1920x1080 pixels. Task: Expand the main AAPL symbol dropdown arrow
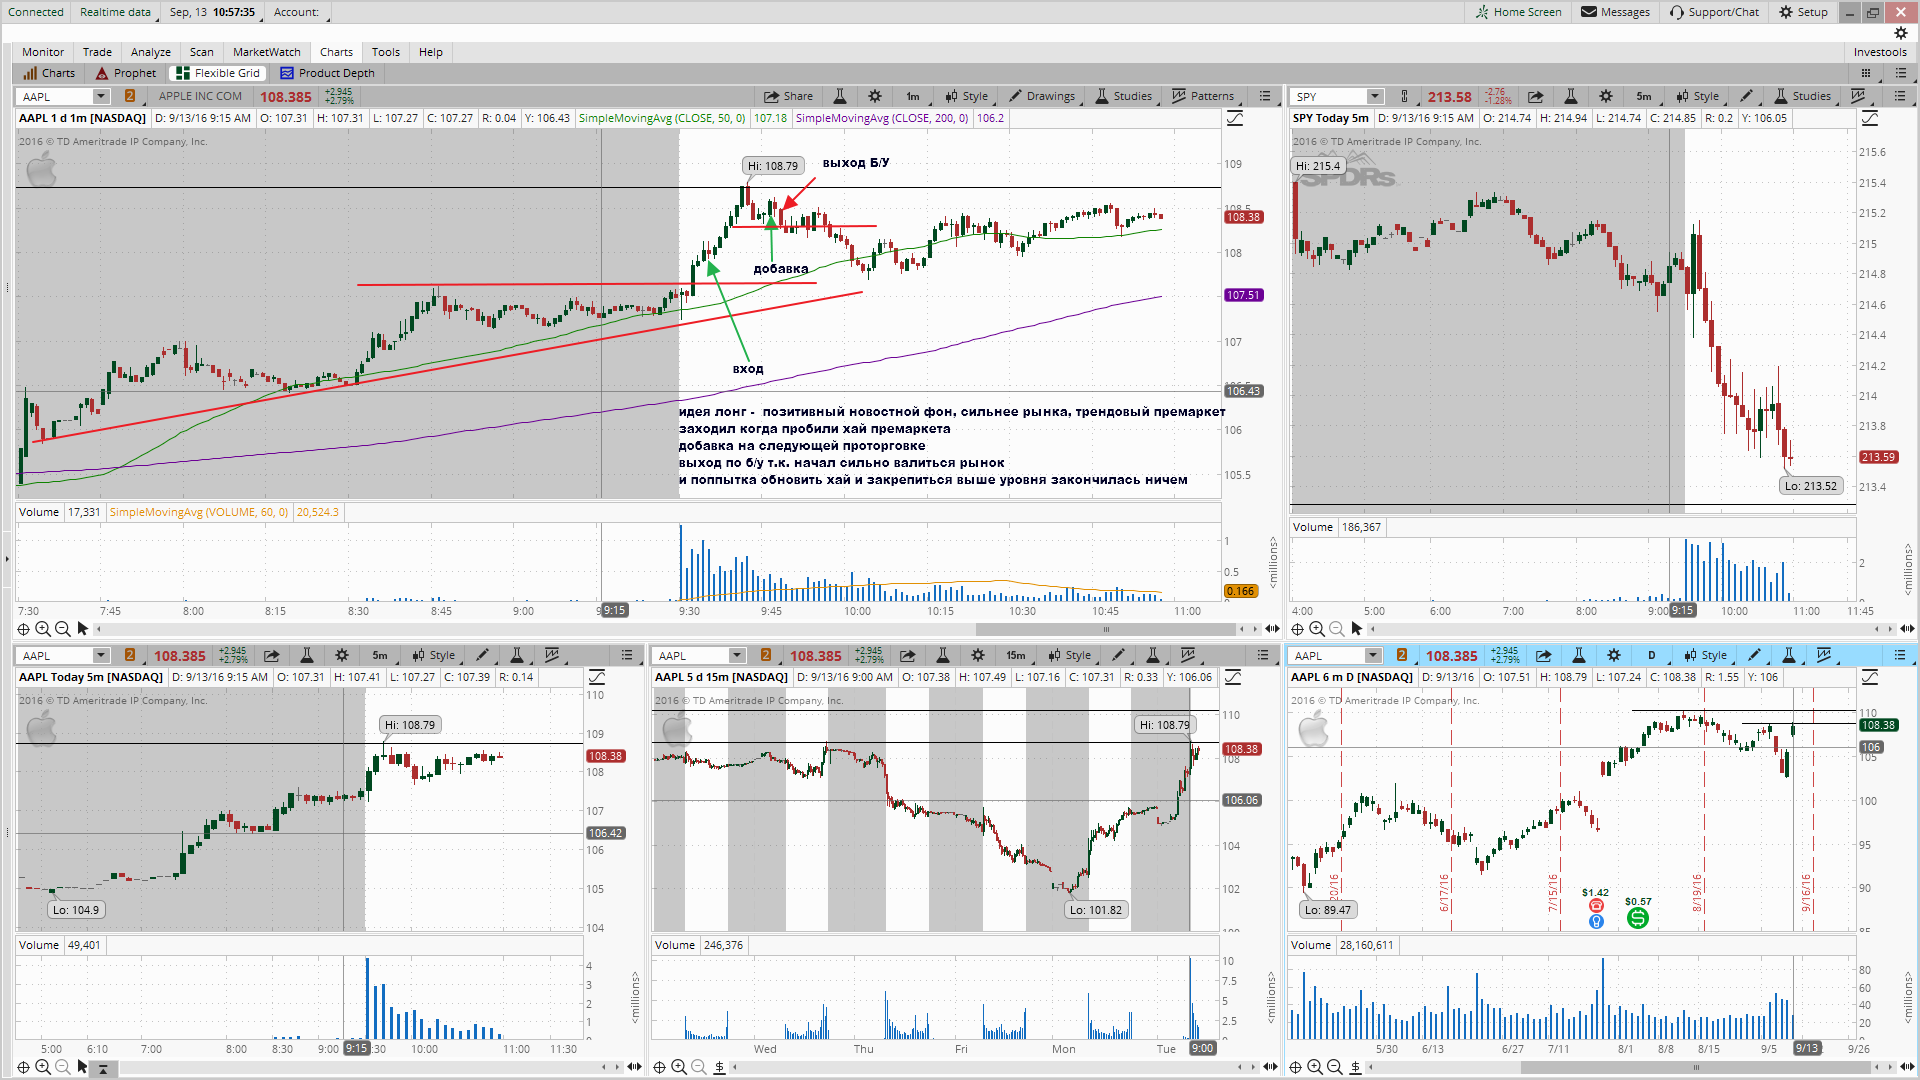tap(101, 96)
